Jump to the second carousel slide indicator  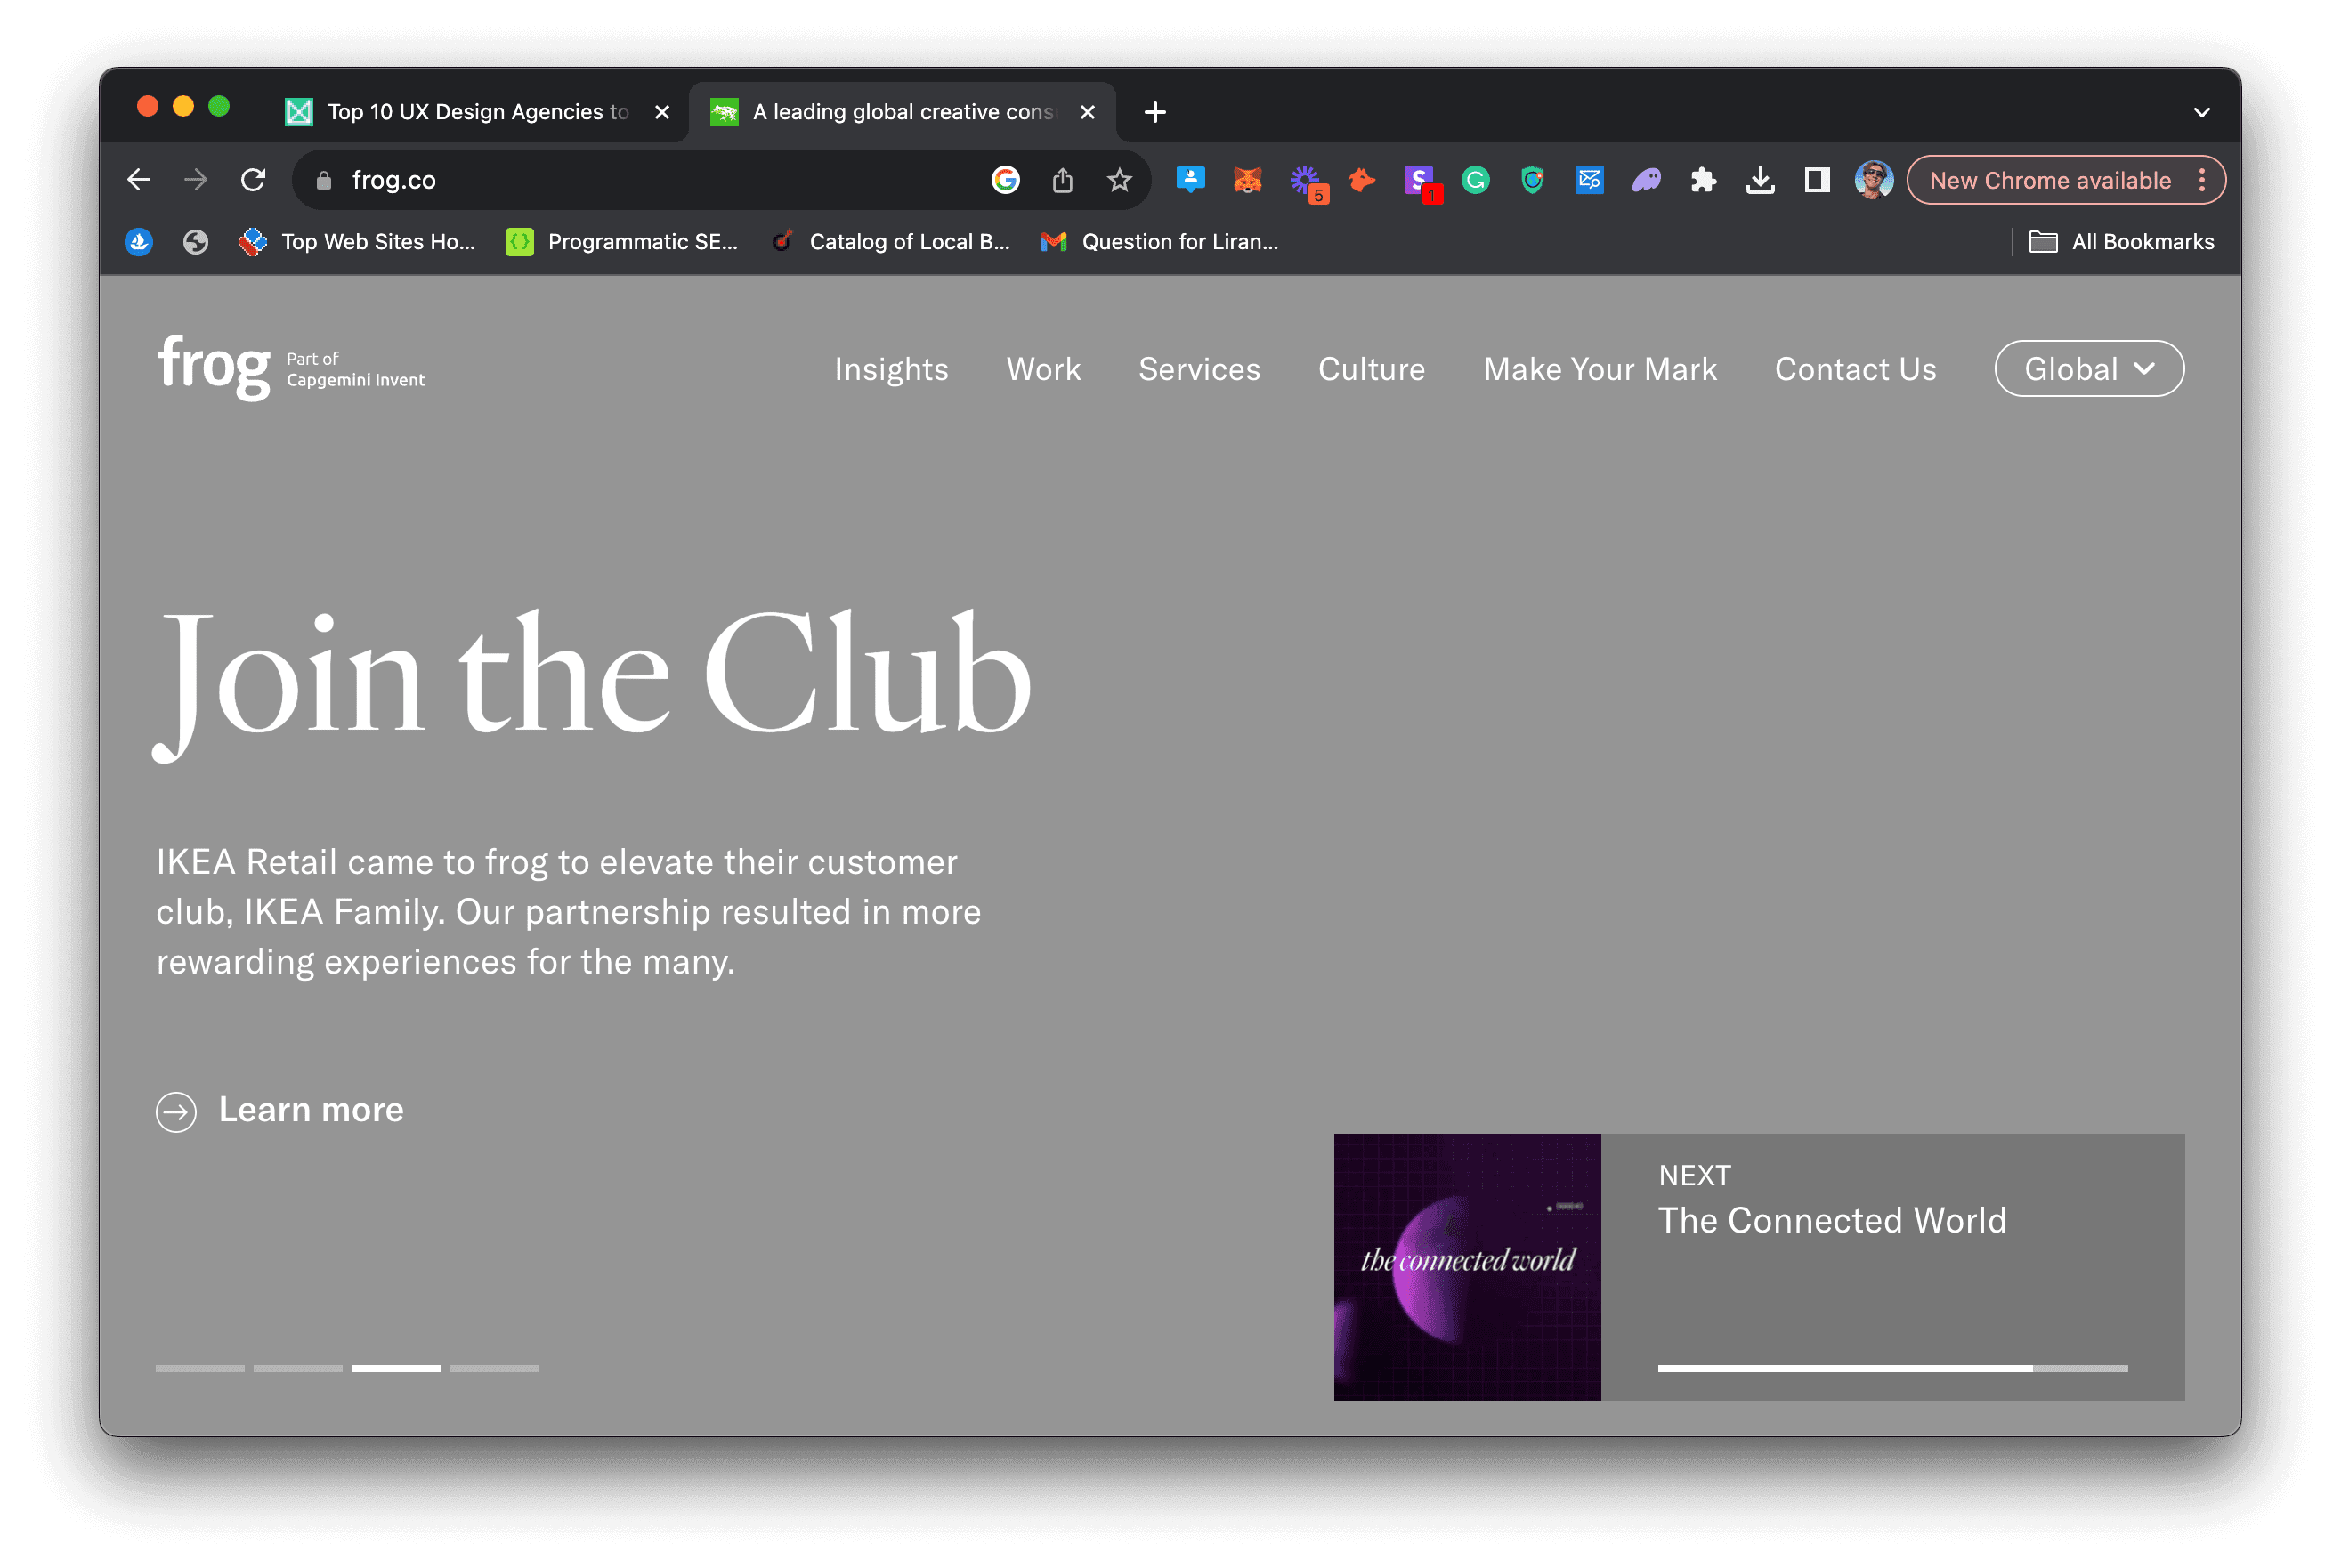(x=298, y=1368)
